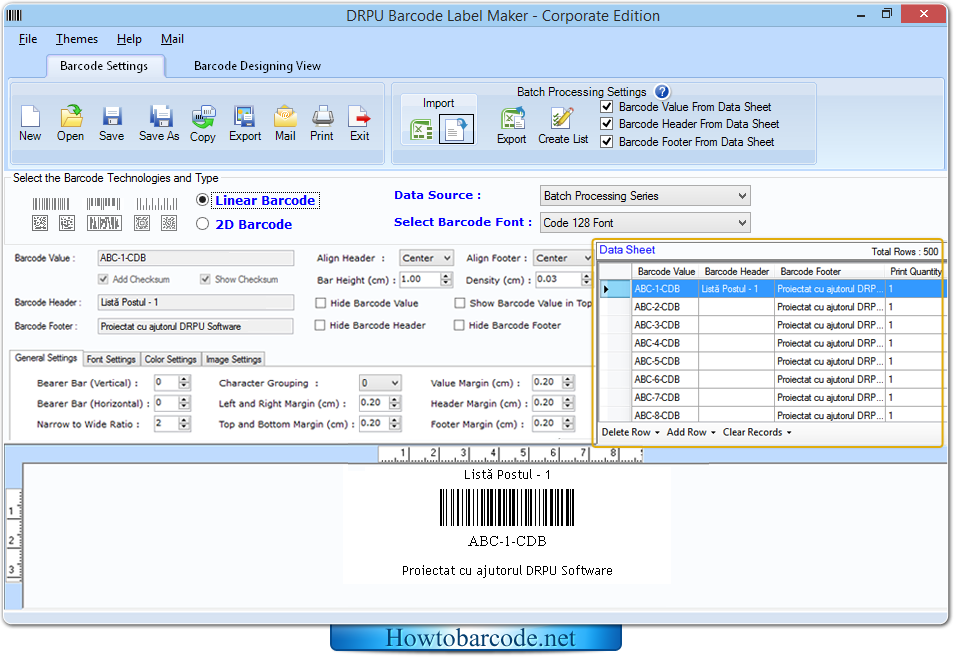This screenshot has height=657, width=954.
Task: Adjust Bearer Bar (Horizontal) stepper
Action: point(184,403)
